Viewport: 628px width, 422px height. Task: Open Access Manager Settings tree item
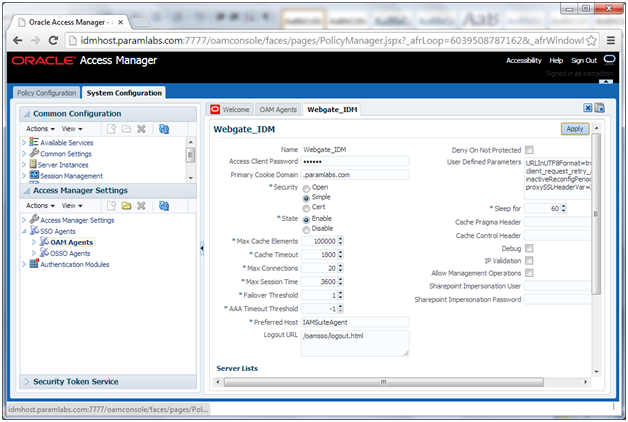[x=77, y=220]
